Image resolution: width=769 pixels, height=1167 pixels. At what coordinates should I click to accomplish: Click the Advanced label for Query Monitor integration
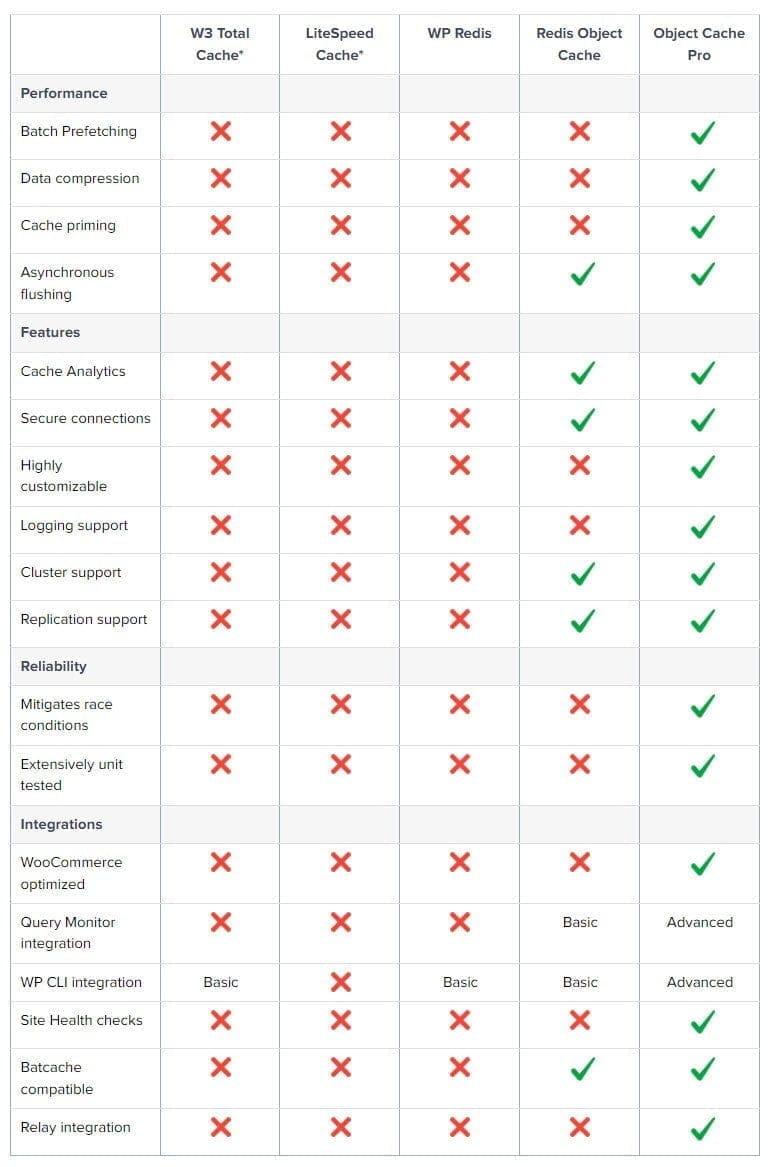[700, 922]
